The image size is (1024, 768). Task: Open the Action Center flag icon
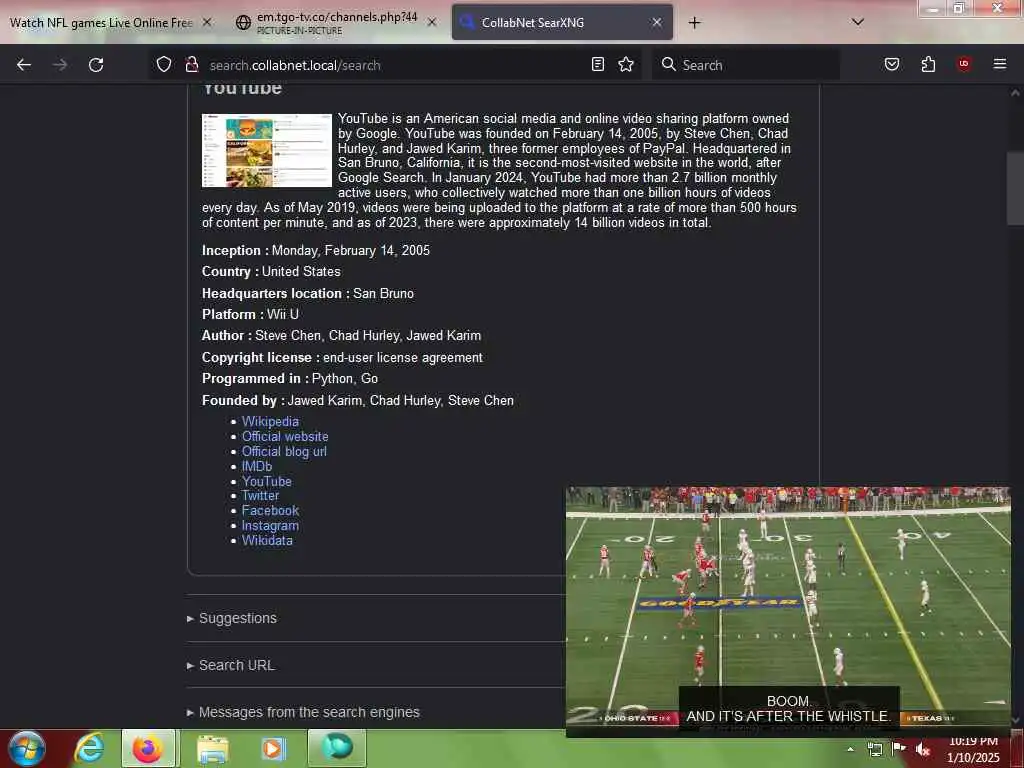pos(899,748)
